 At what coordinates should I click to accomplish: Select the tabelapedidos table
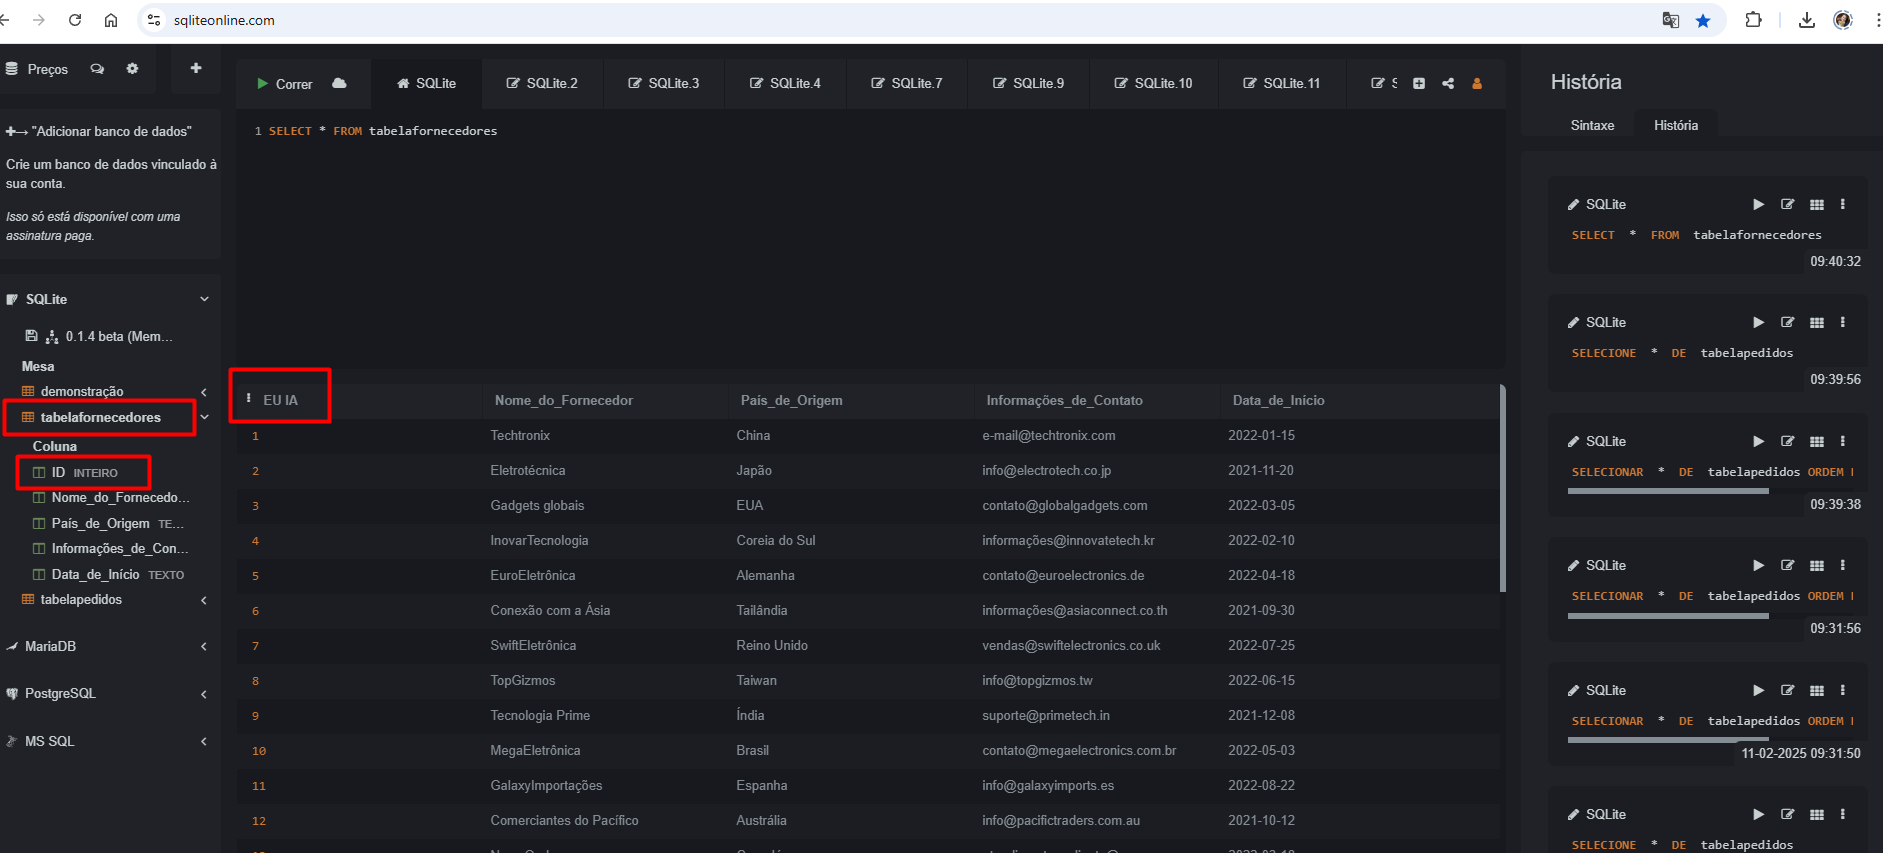point(81,599)
